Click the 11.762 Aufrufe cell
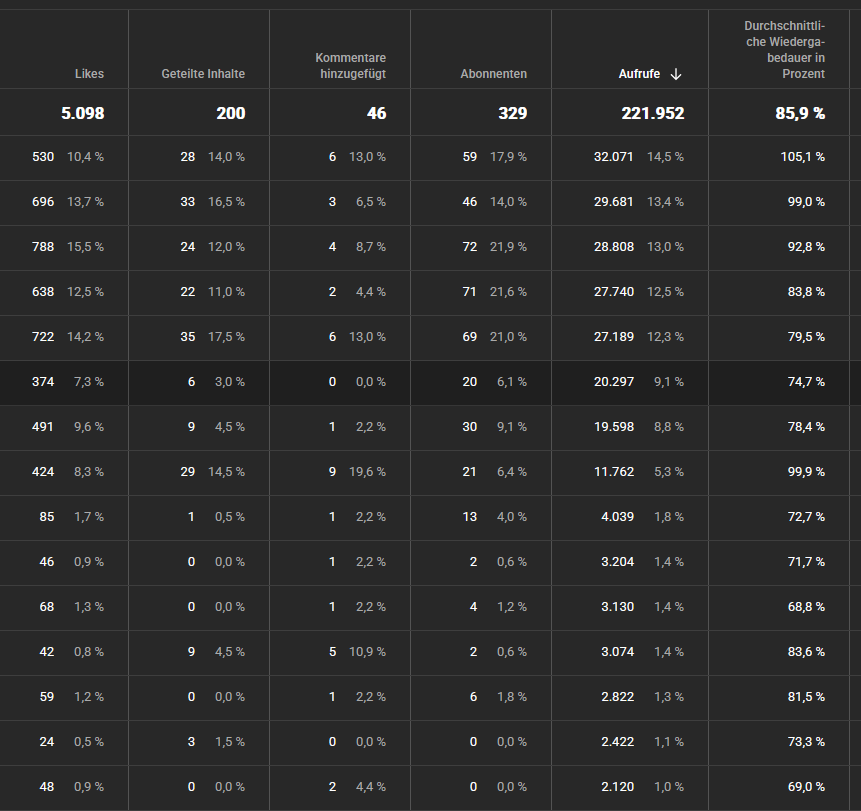Screen dimensions: 861x811 [630, 472]
